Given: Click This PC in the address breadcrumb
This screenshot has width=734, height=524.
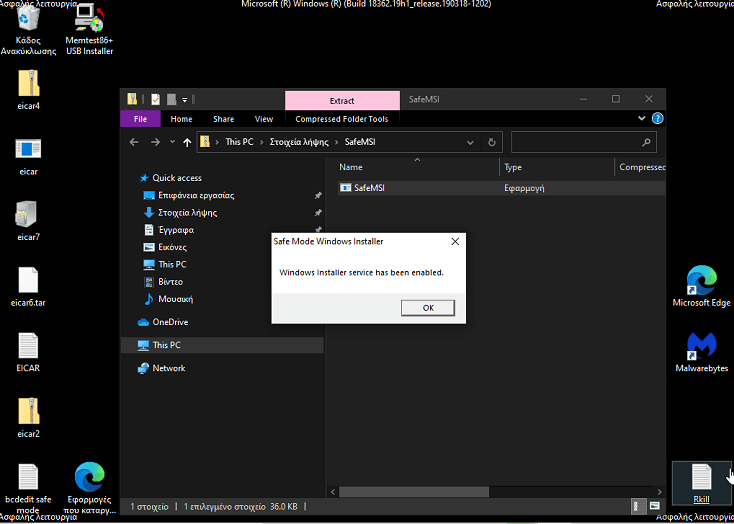Looking at the screenshot, I should (x=239, y=142).
